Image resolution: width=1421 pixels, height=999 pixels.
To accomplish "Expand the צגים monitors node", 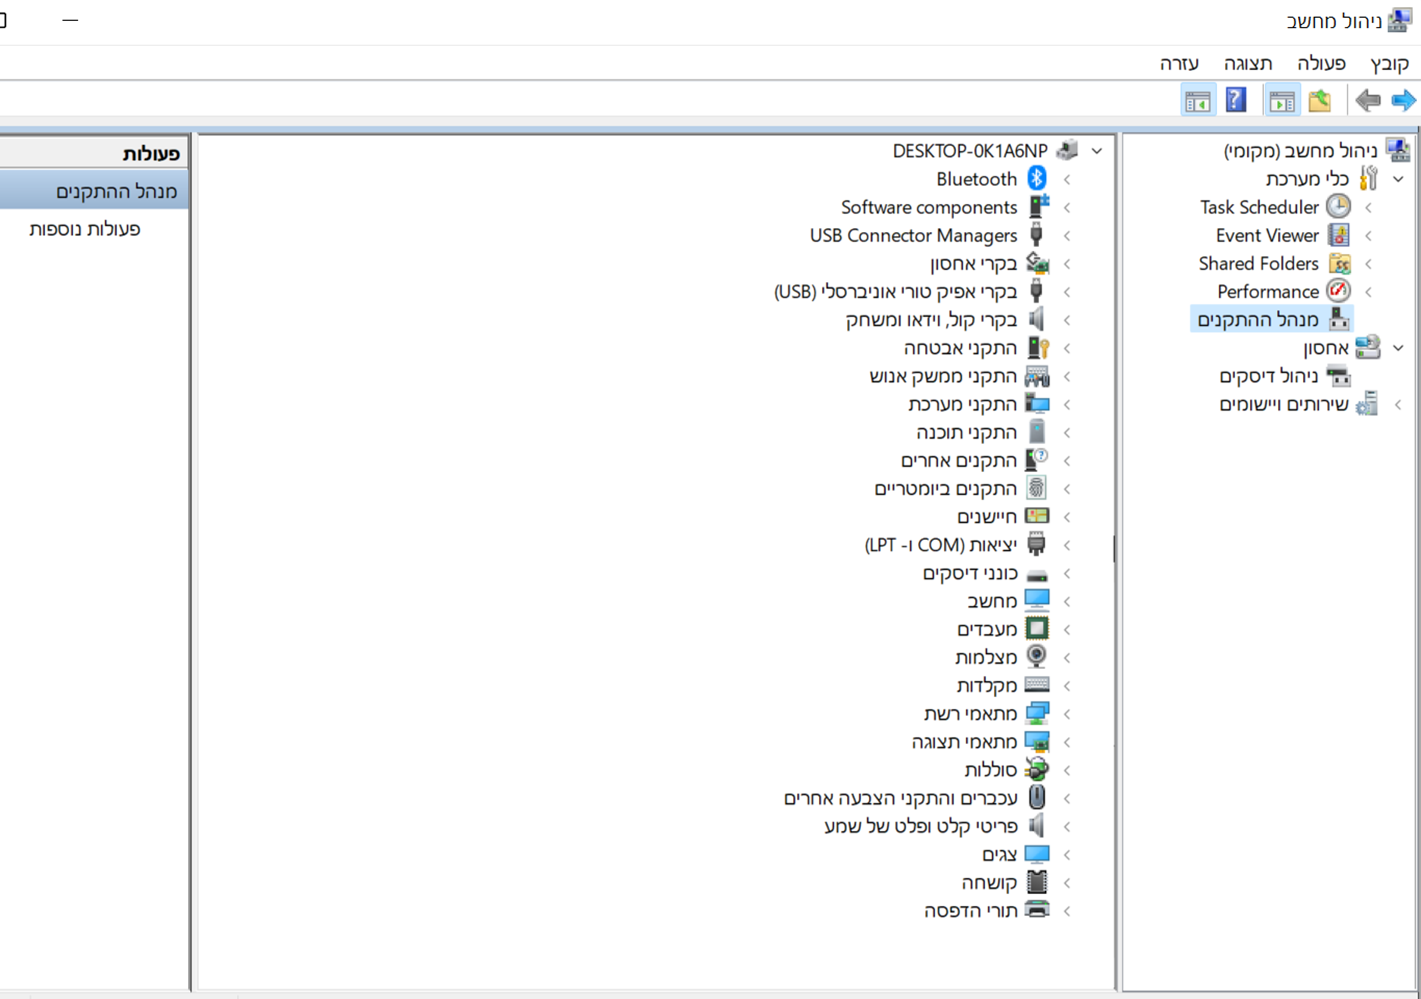I will click(x=1067, y=855).
